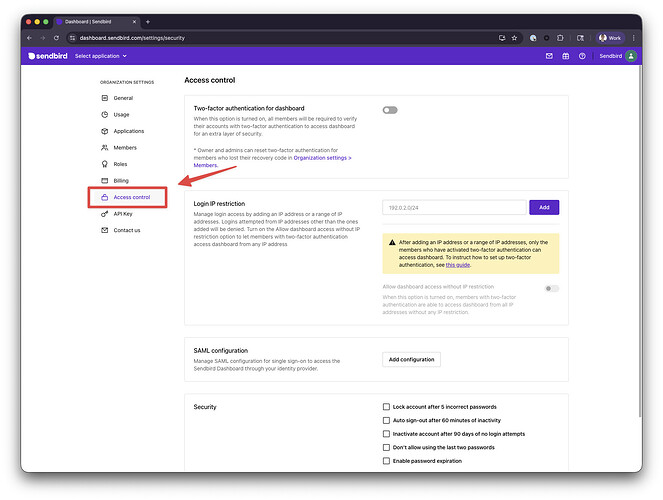Open the Usage settings page

(x=121, y=115)
